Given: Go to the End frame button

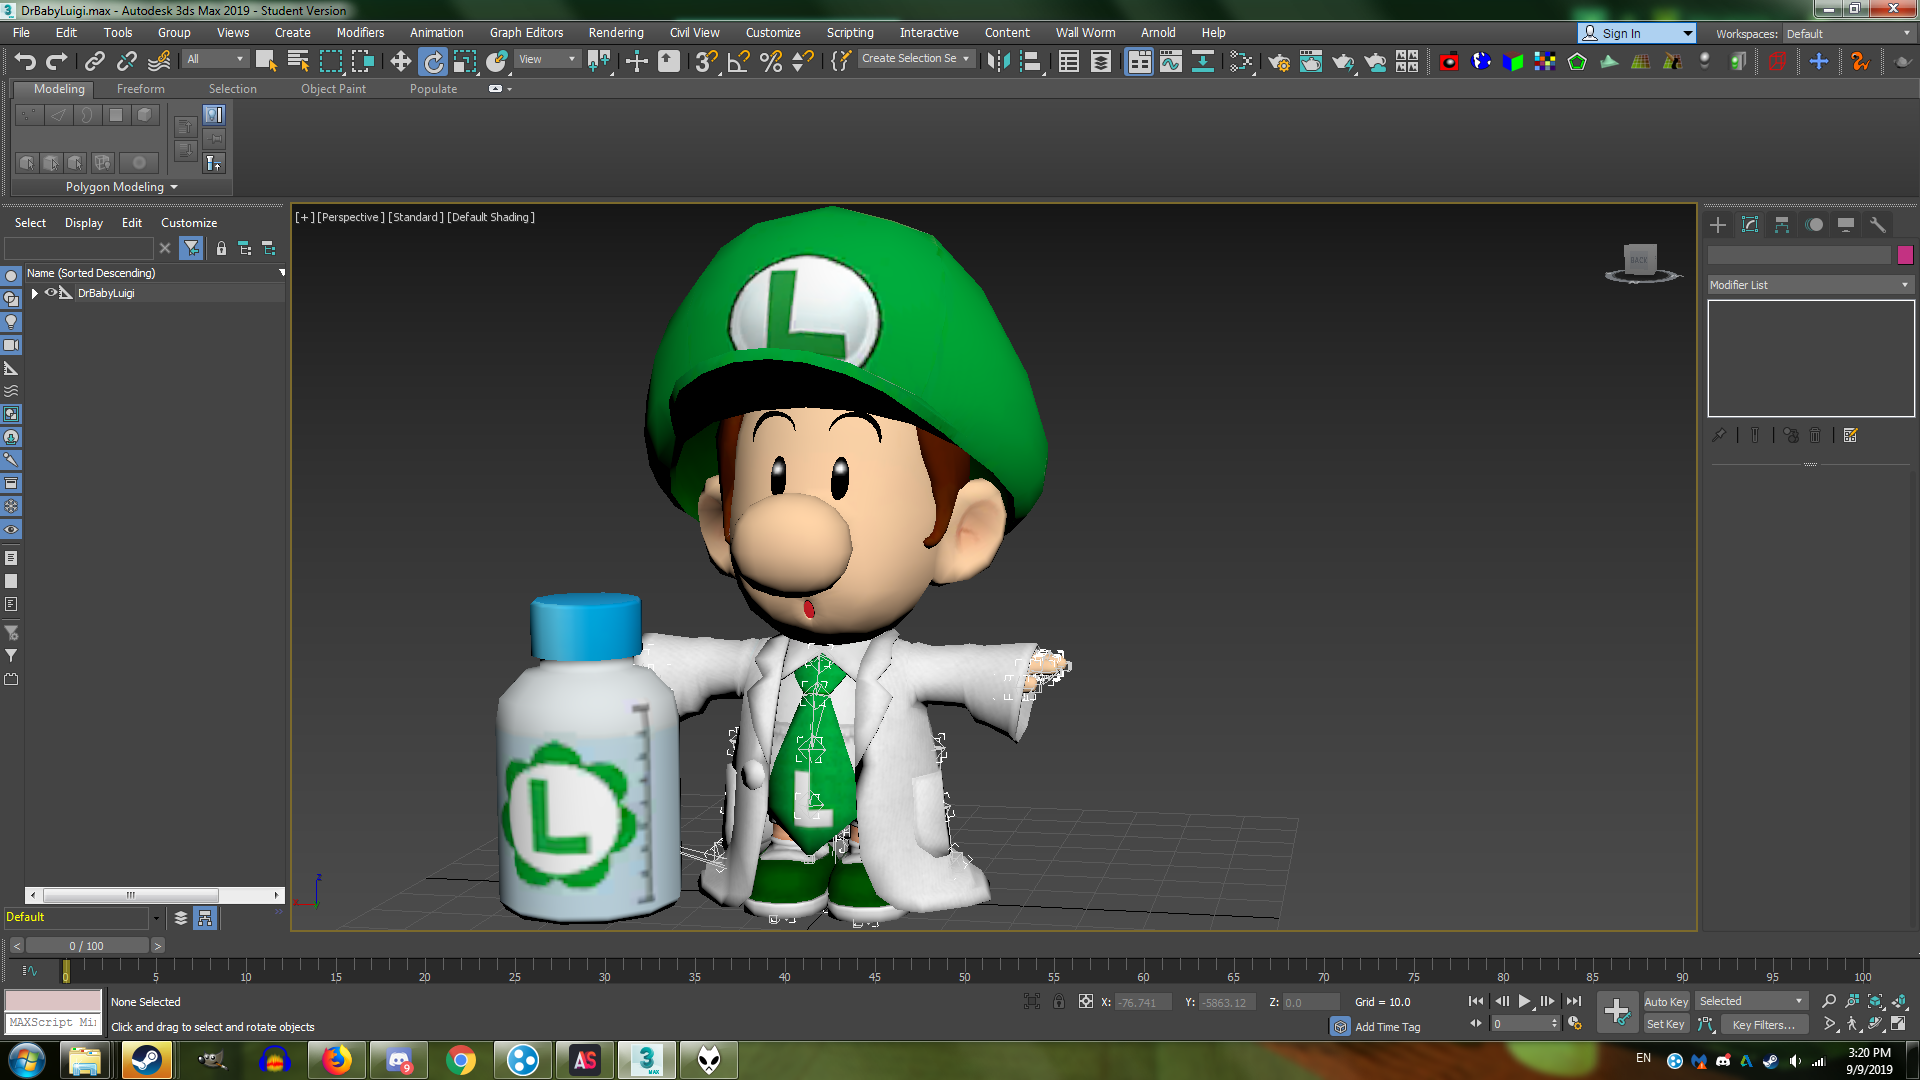Looking at the screenshot, I should pos(1574,1001).
